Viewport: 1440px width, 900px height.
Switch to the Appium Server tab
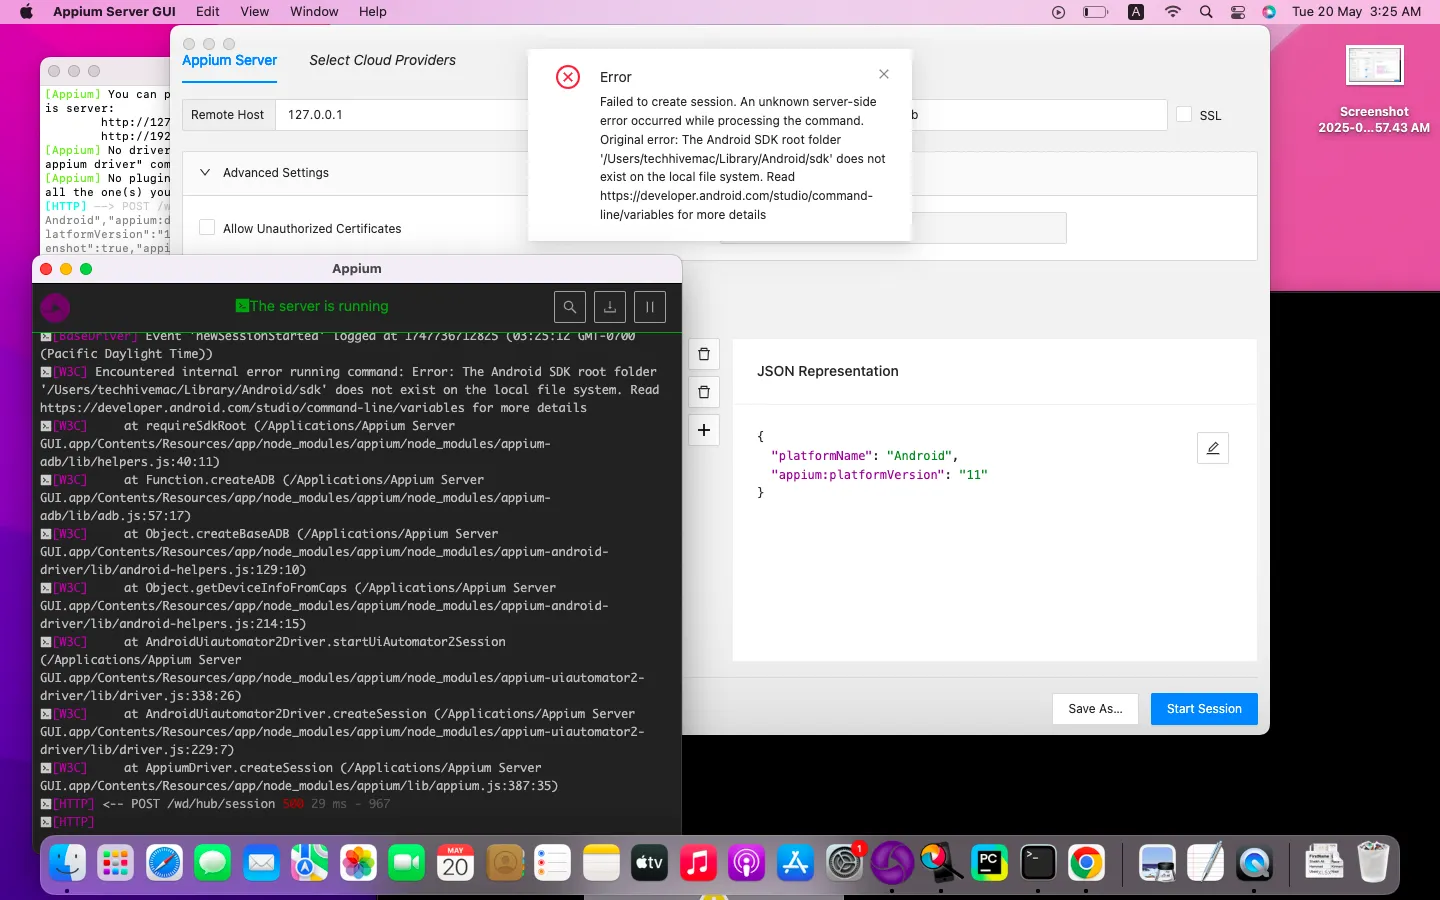(230, 60)
